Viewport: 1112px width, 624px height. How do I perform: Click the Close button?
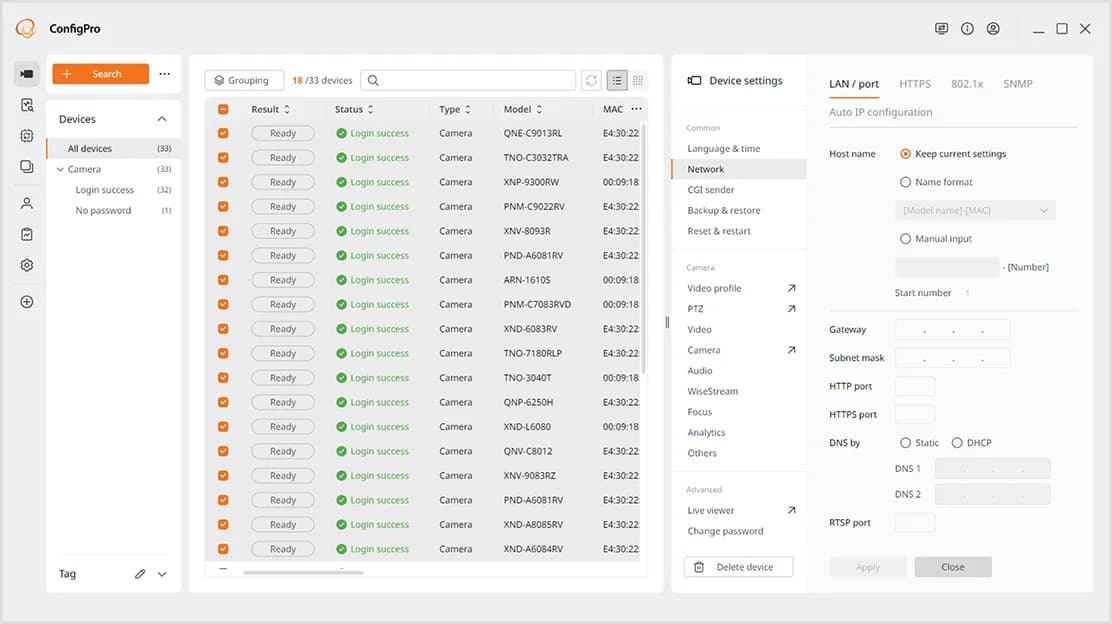(952, 567)
